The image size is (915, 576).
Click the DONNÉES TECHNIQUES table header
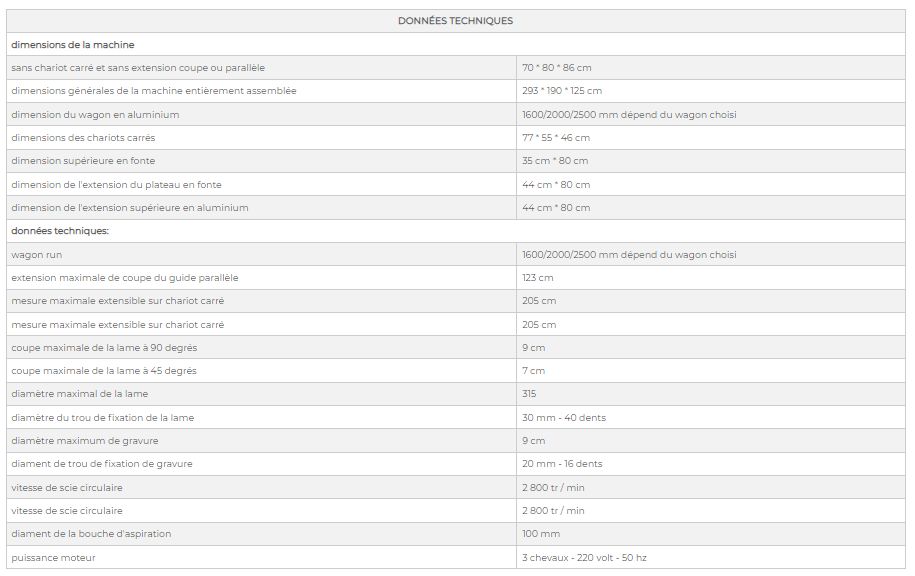[x=455, y=21]
